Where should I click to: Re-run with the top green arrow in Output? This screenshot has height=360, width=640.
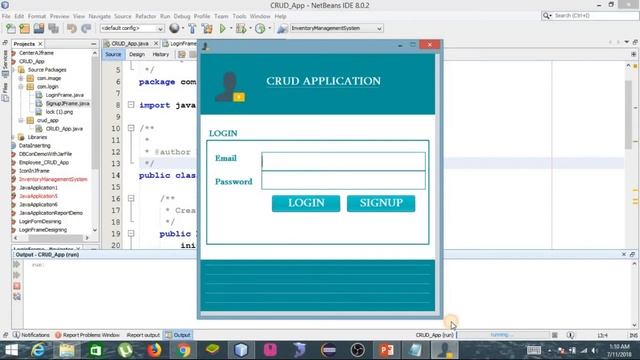(x=17, y=264)
